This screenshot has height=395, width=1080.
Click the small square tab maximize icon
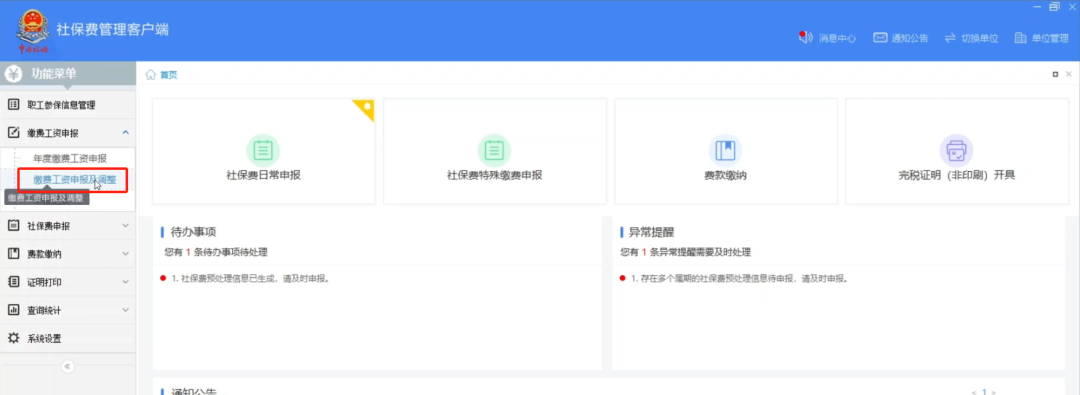pos(1055,74)
